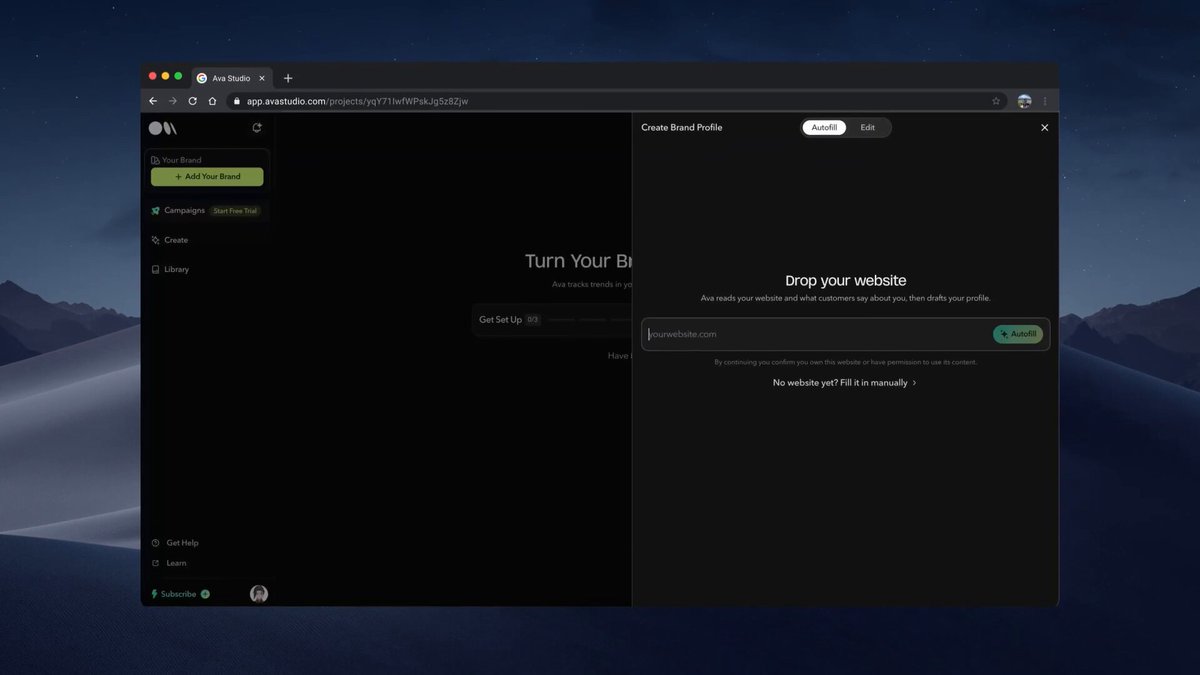The image size is (1200, 675).
Task: Click the Get Help question-mark icon
Action: tap(155, 543)
